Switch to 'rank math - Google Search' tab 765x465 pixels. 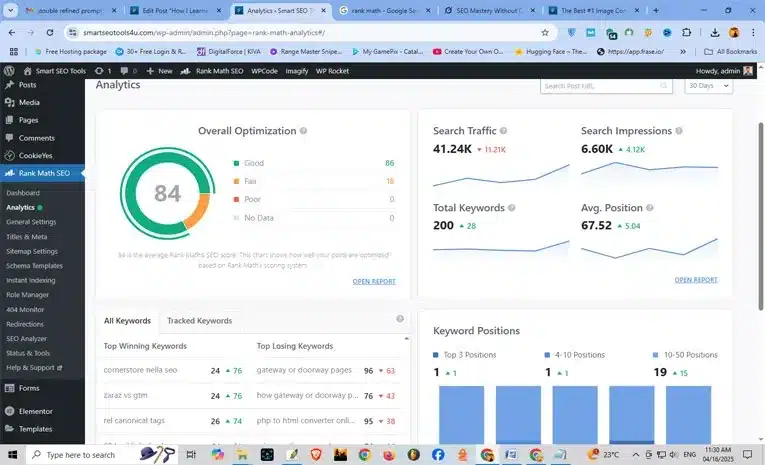click(385, 10)
